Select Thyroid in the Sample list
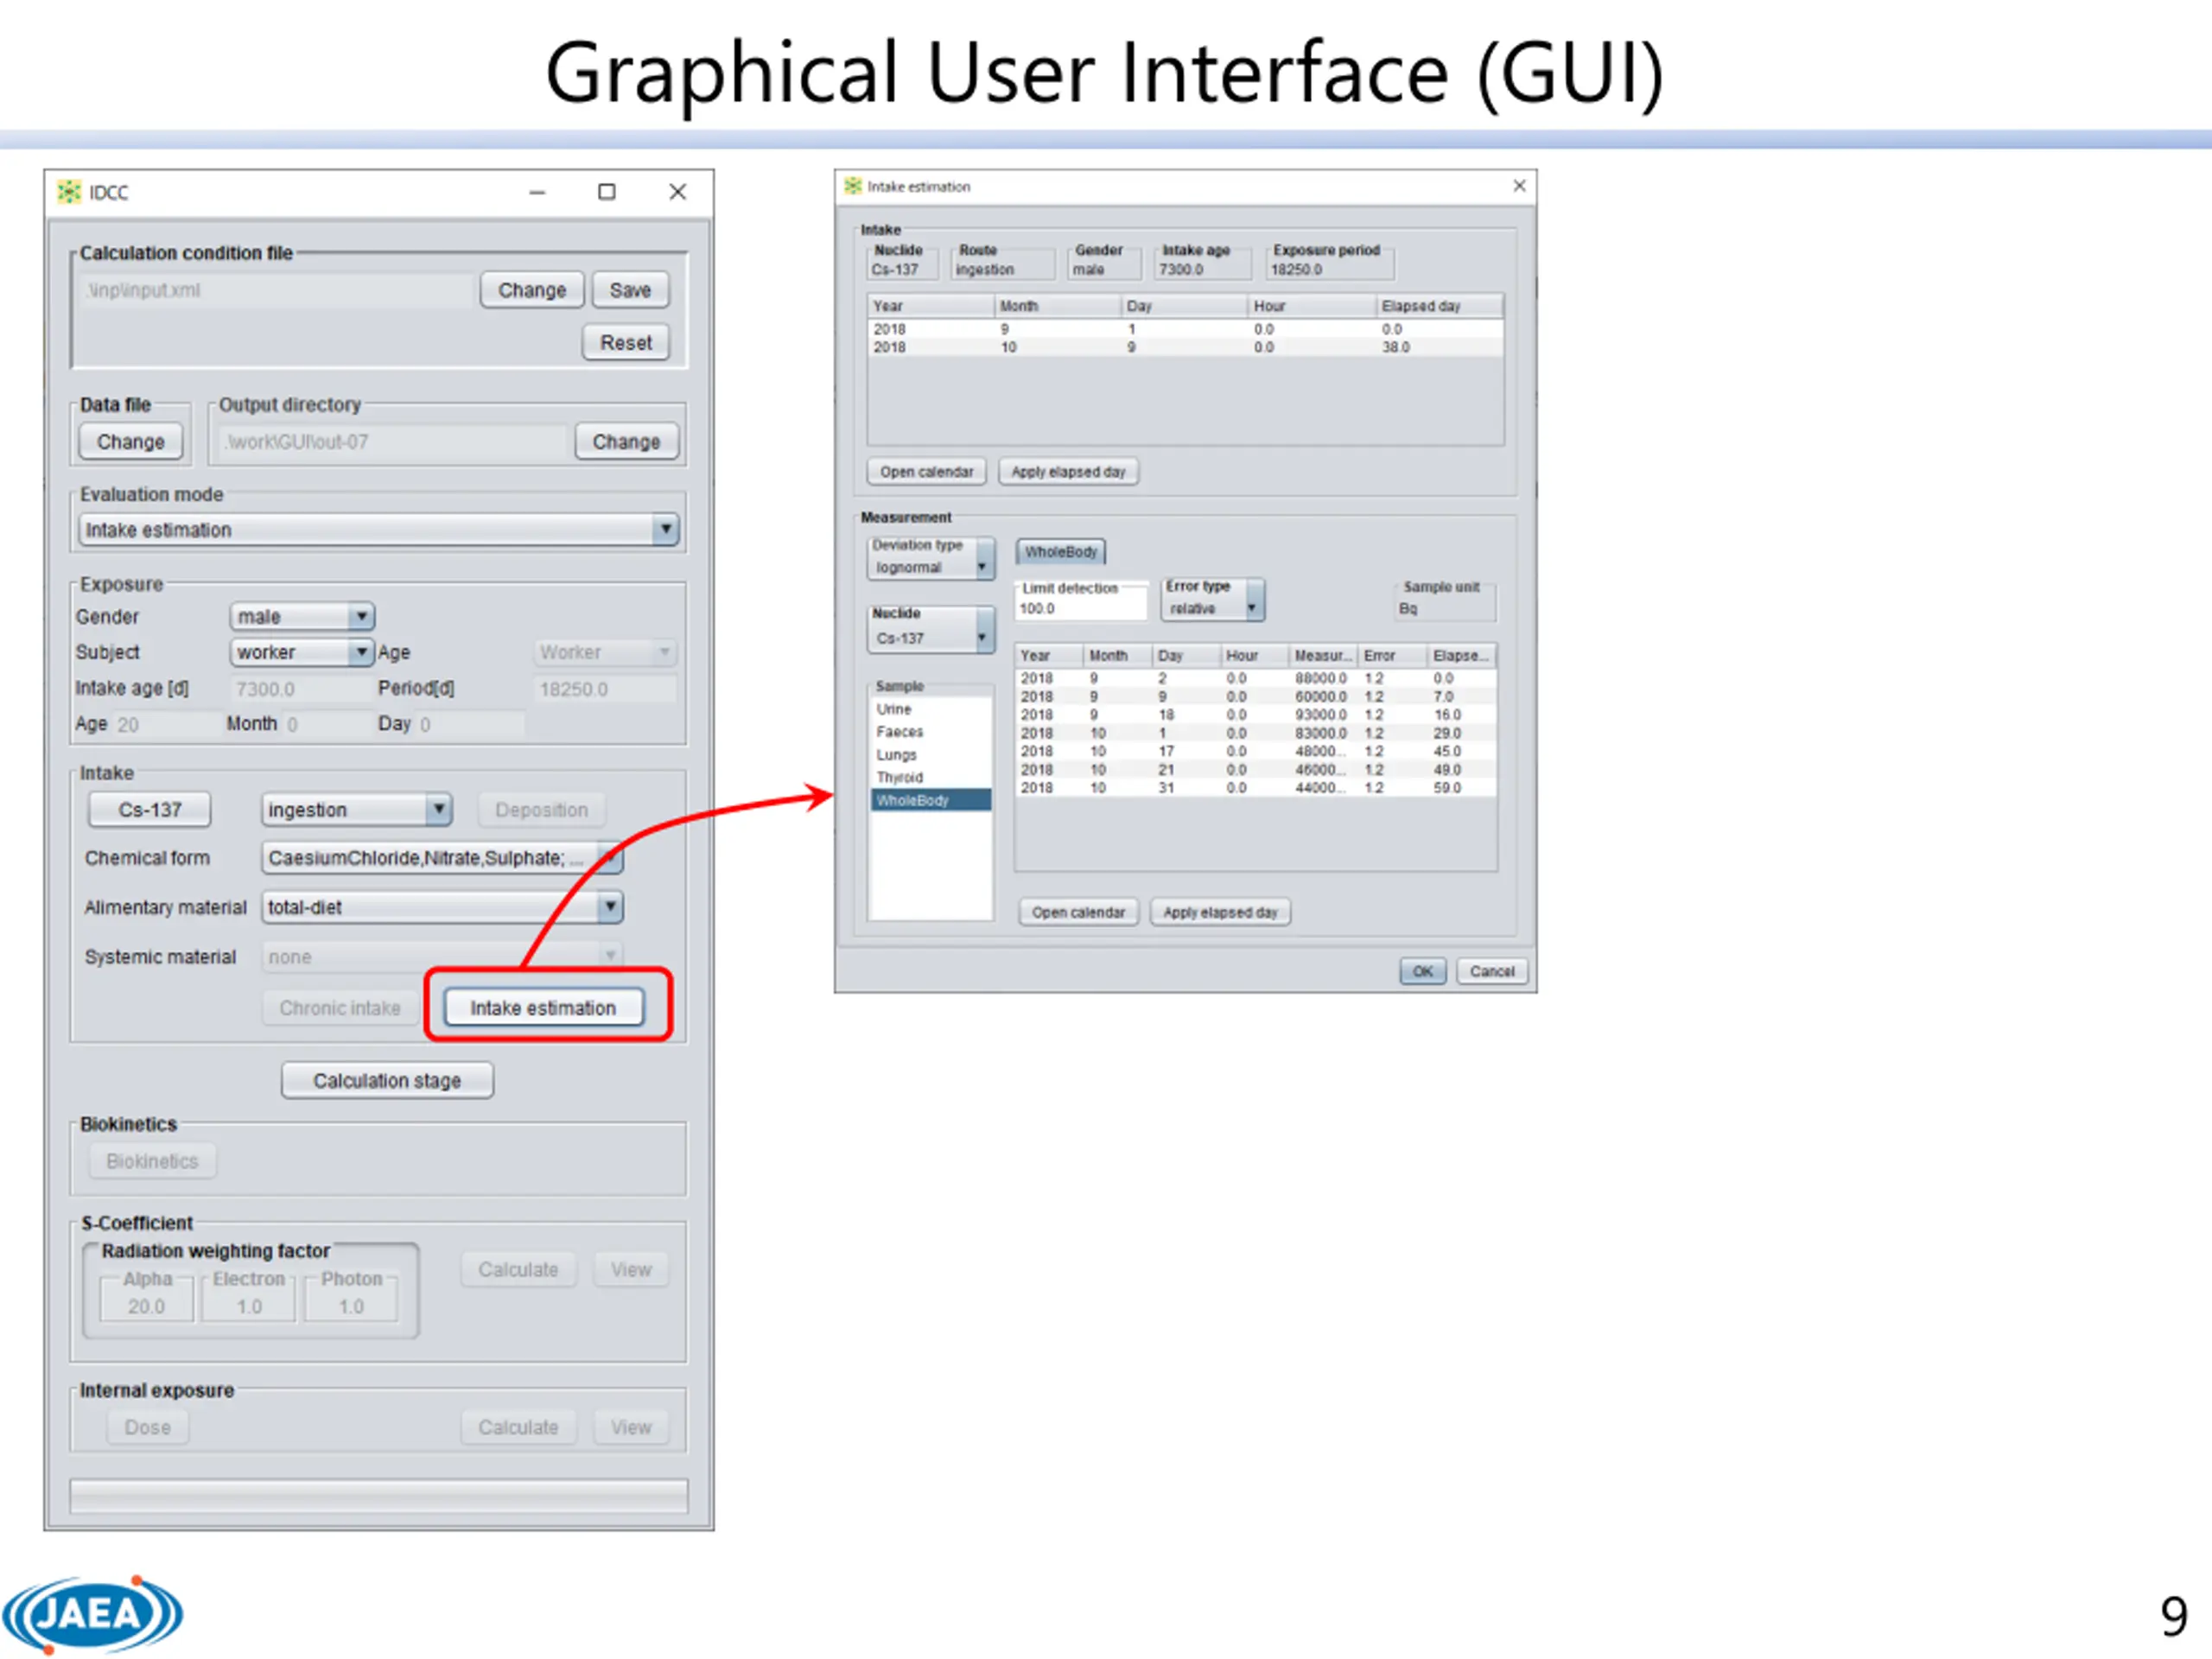Image resolution: width=2212 pixels, height=1659 pixels. tap(930, 777)
